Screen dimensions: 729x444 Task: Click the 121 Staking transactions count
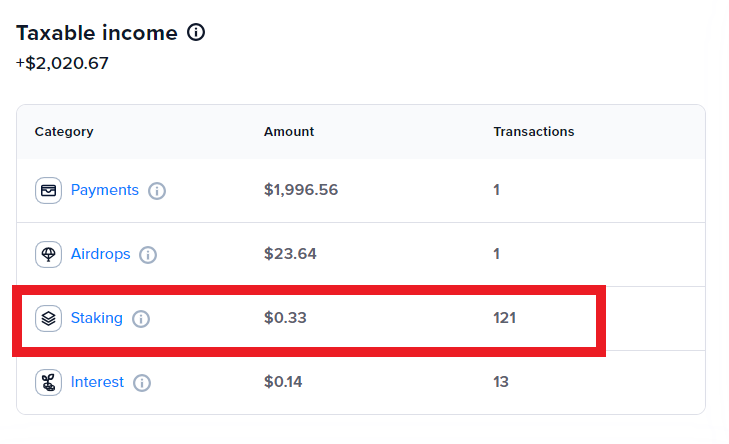(x=505, y=318)
